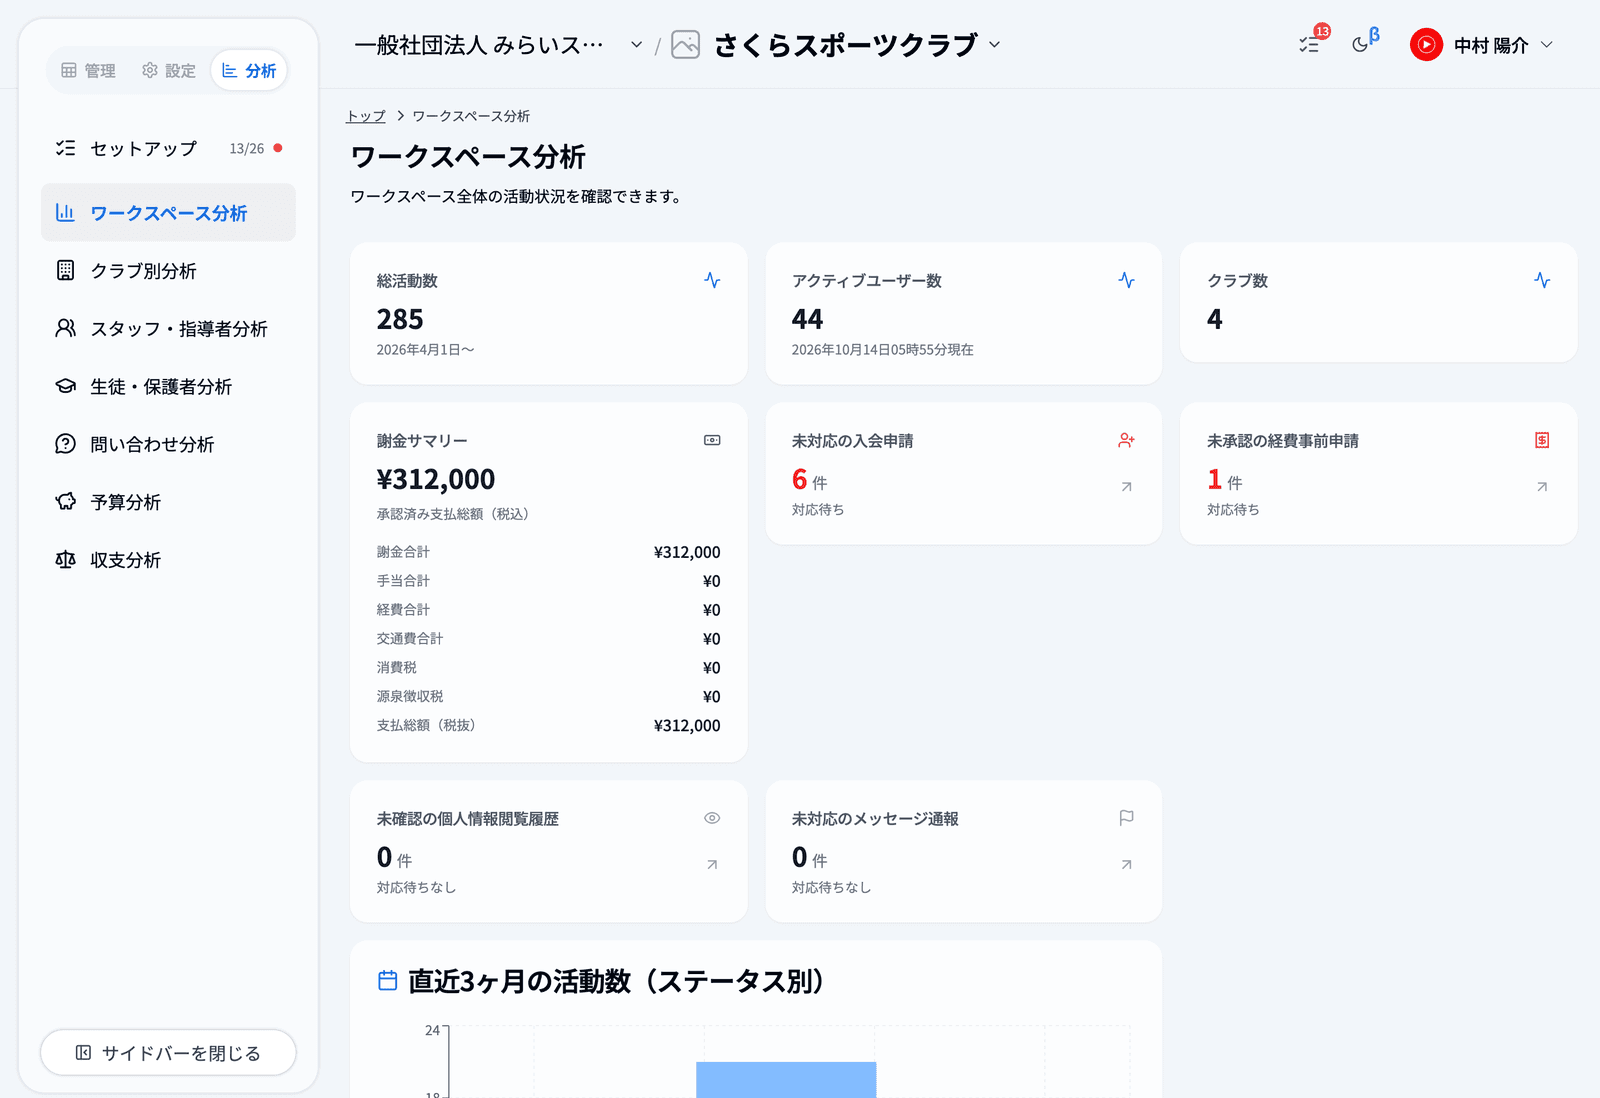Click the blue bar in activity chart
The image size is (1600, 1098).
[786, 1080]
